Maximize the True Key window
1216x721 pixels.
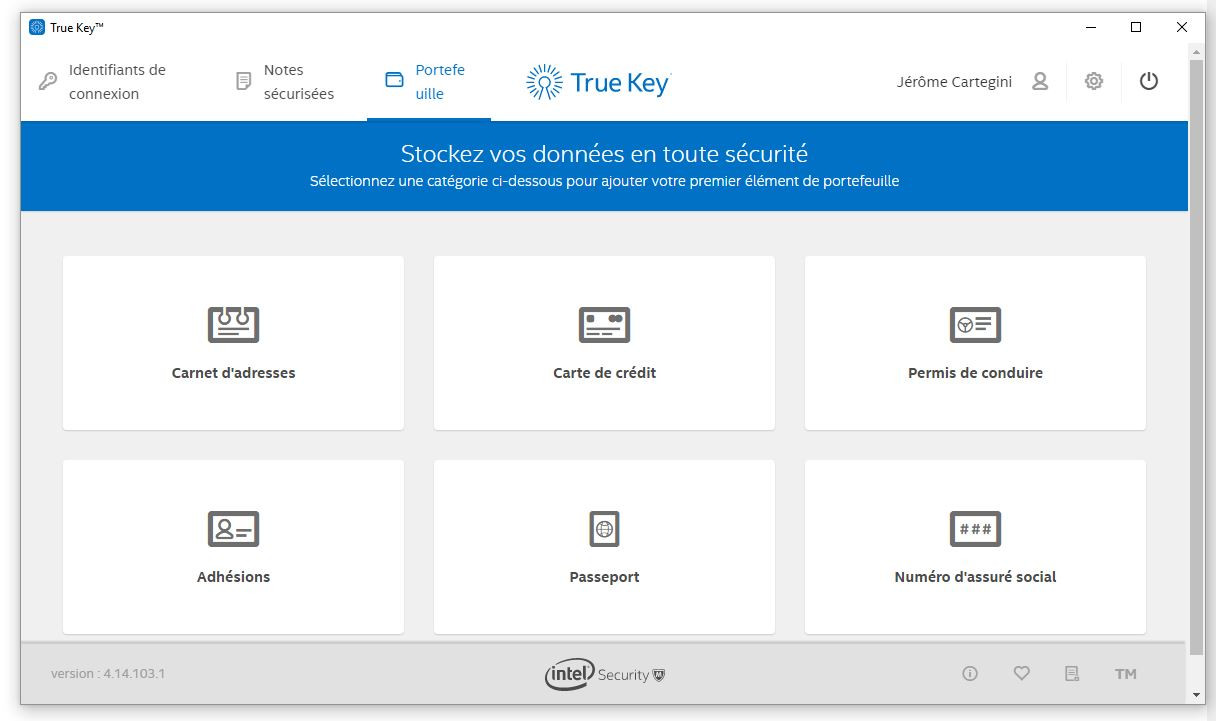click(1136, 27)
